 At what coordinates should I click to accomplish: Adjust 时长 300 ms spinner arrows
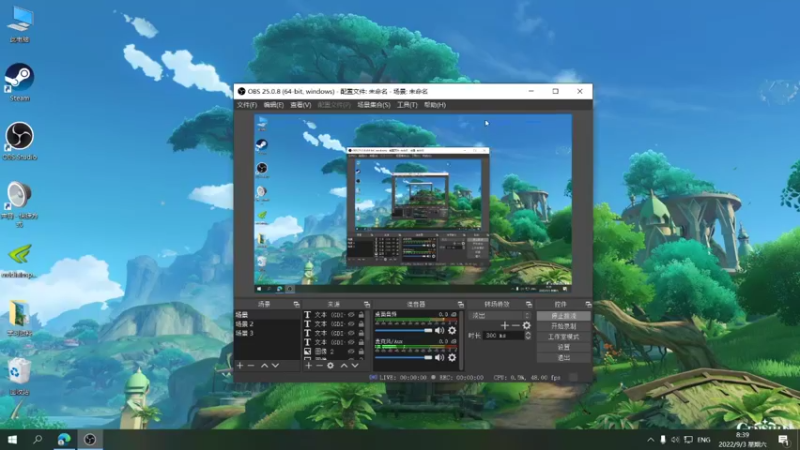pyautogui.click(x=528, y=335)
